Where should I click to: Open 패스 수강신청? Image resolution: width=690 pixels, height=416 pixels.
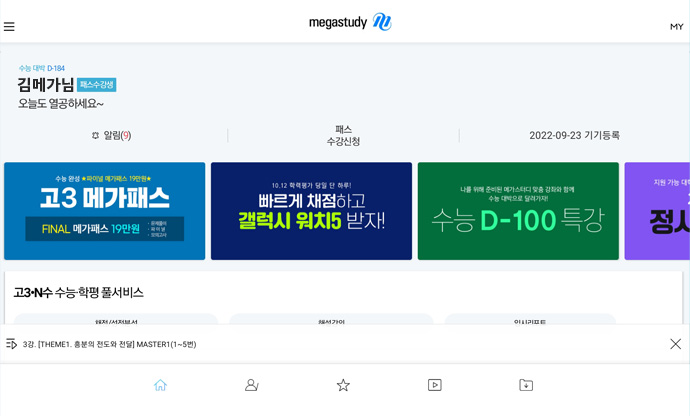[343, 135]
